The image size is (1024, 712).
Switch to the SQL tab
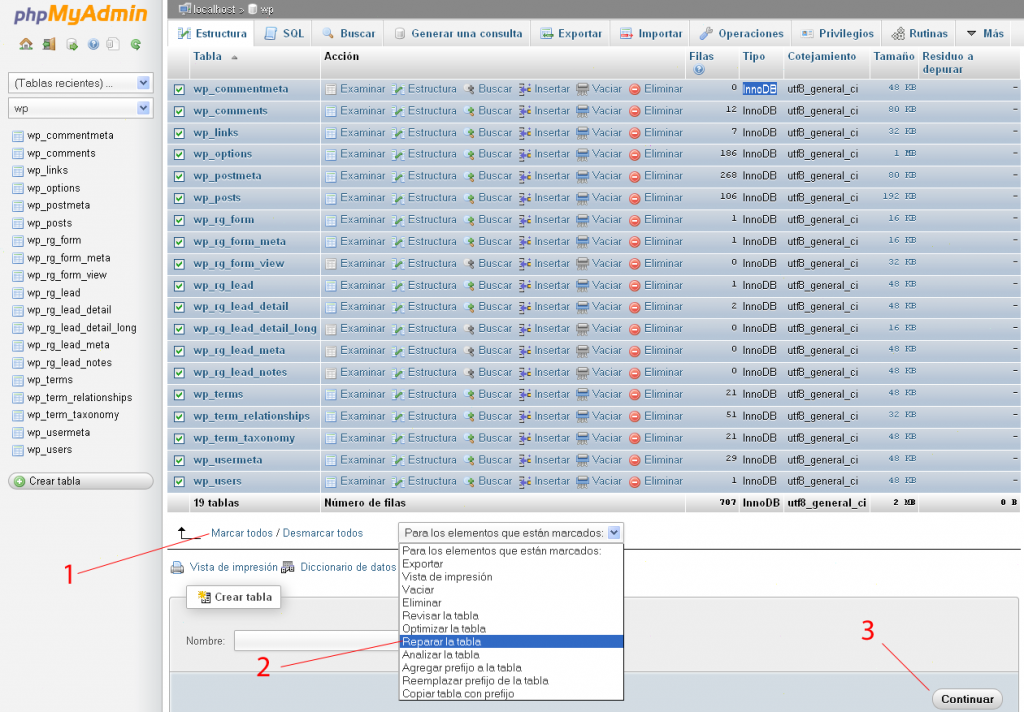pyautogui.click(x=284, y=33)
